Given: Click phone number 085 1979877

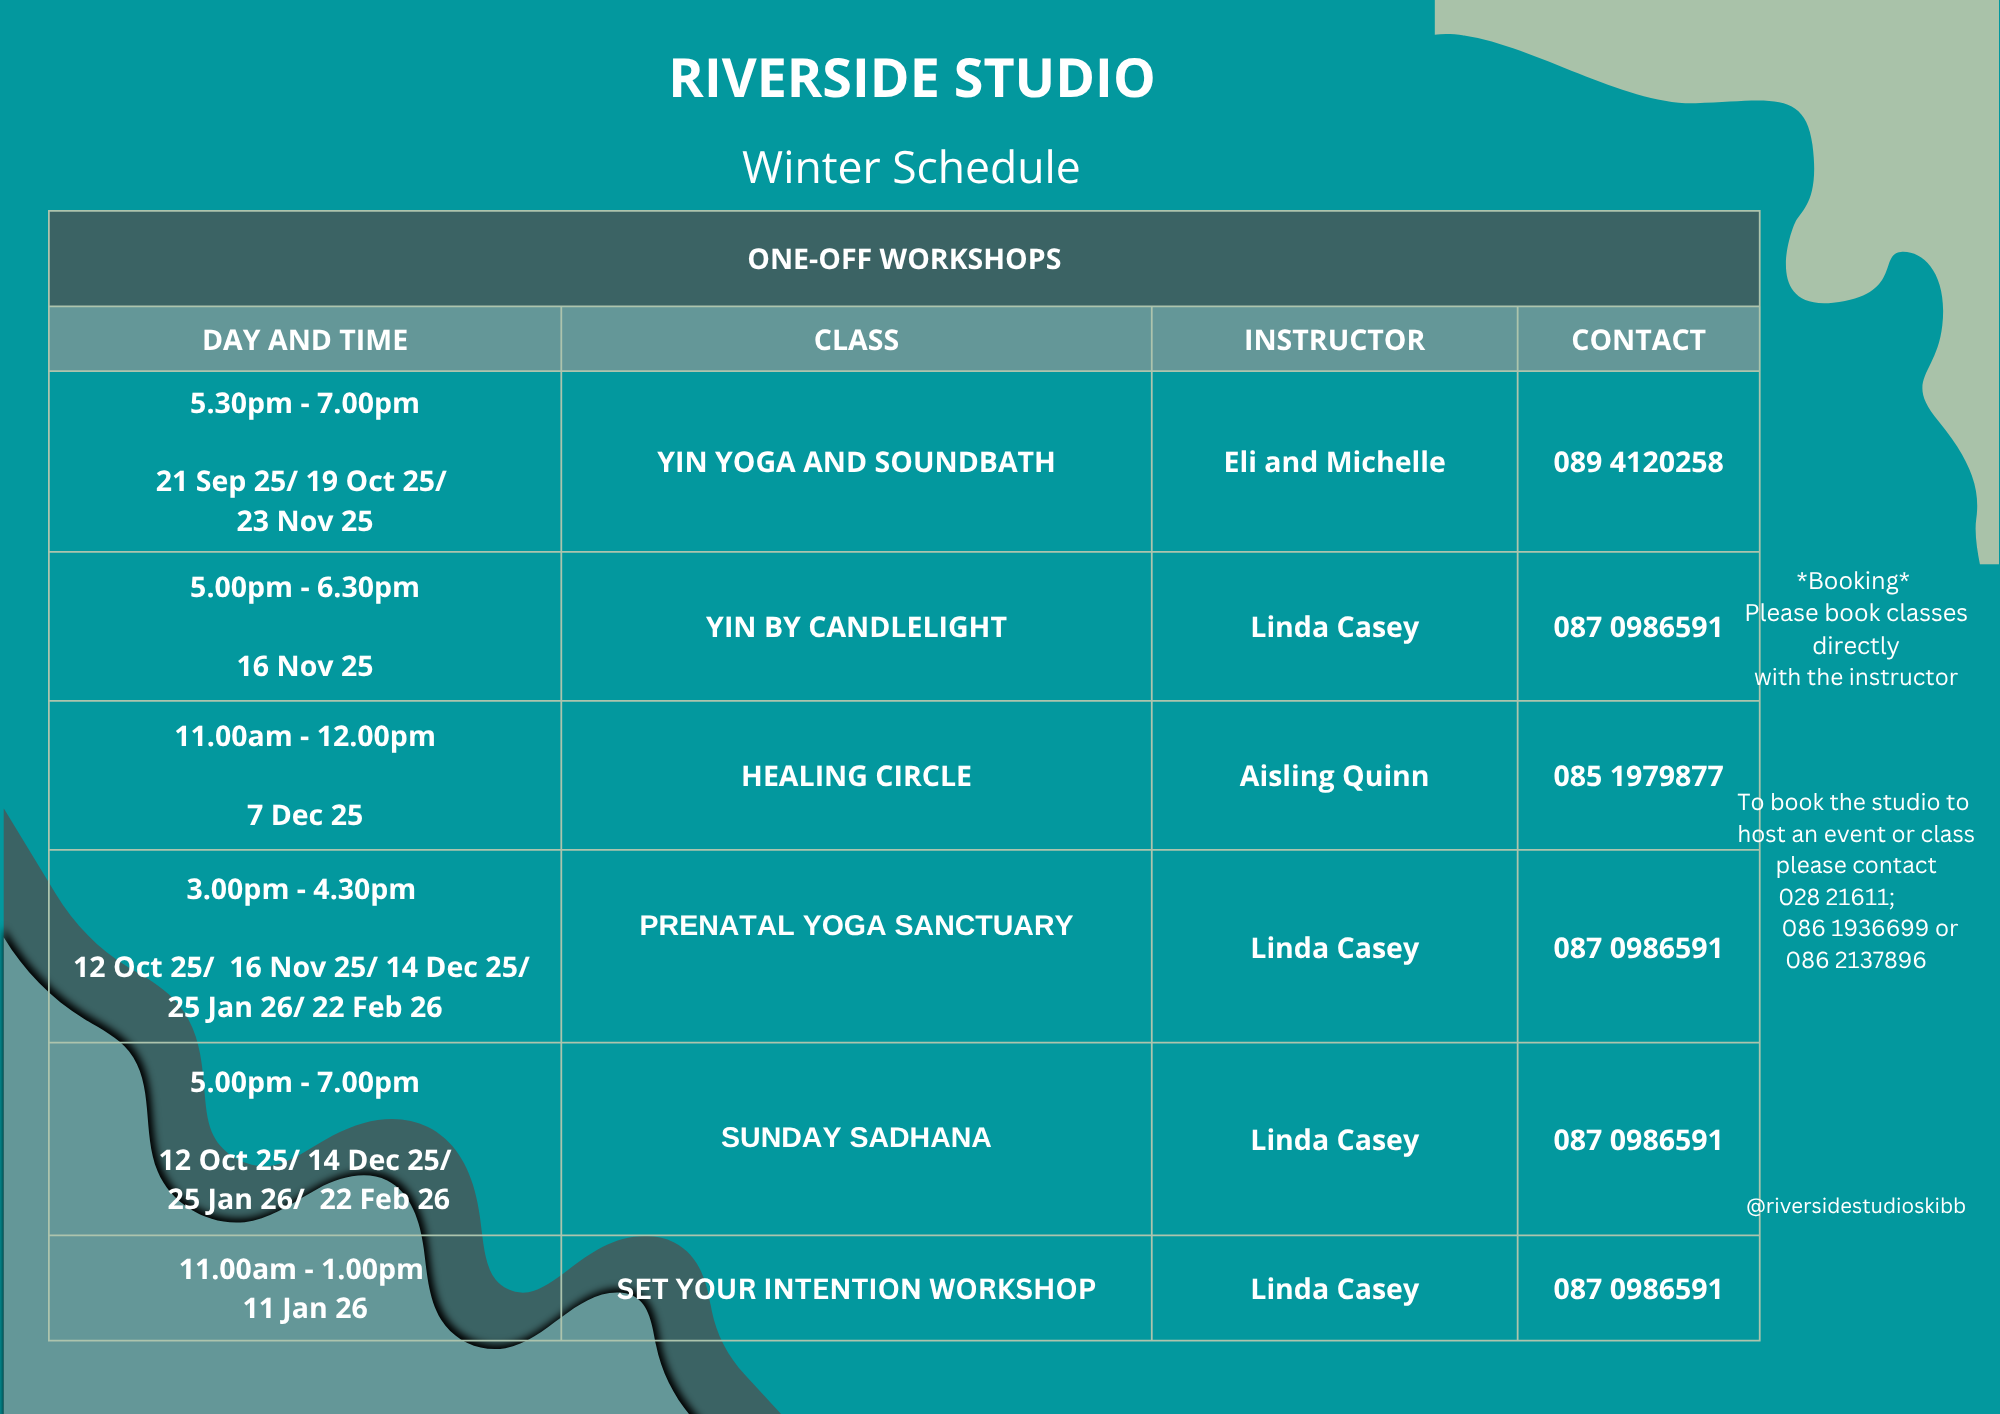Looking at the screenshot, I should click(x=1638, y=776).
